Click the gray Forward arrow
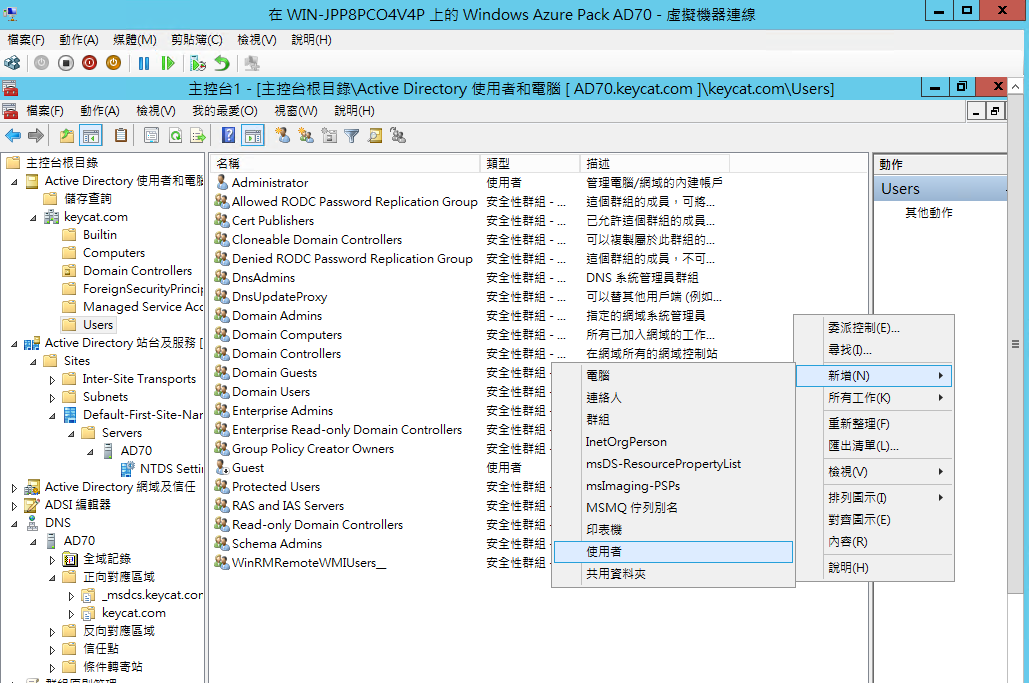The image size is (1029, 684). click(36, 136)
